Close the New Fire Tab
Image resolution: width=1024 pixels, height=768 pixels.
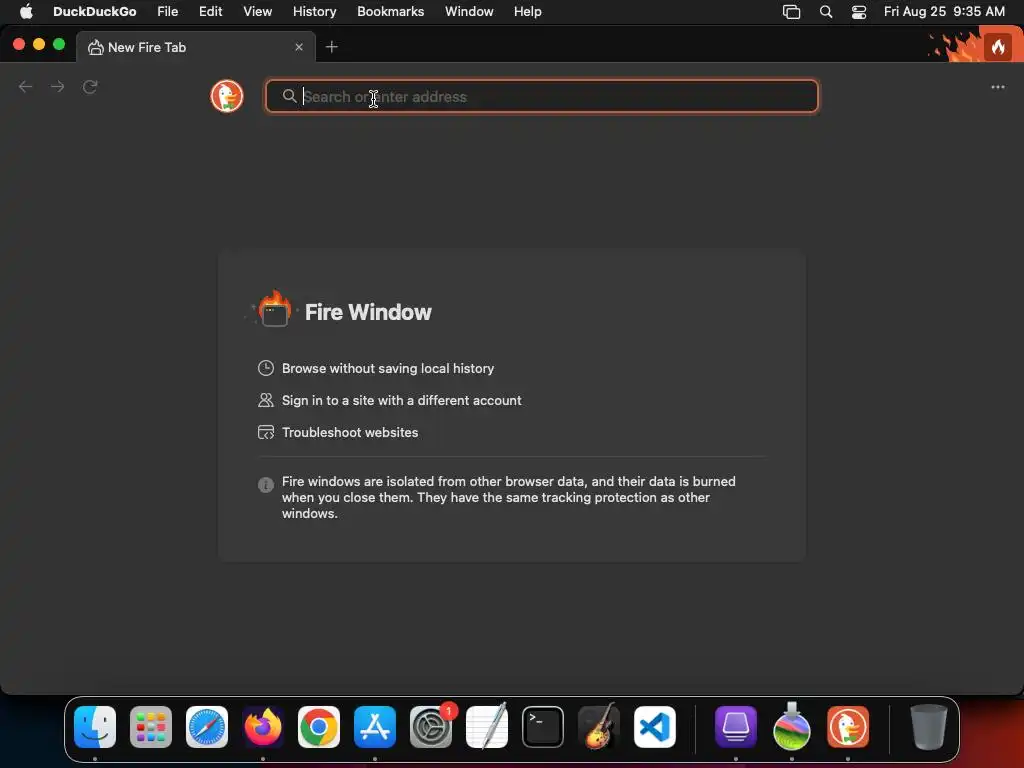click(299, 47)
